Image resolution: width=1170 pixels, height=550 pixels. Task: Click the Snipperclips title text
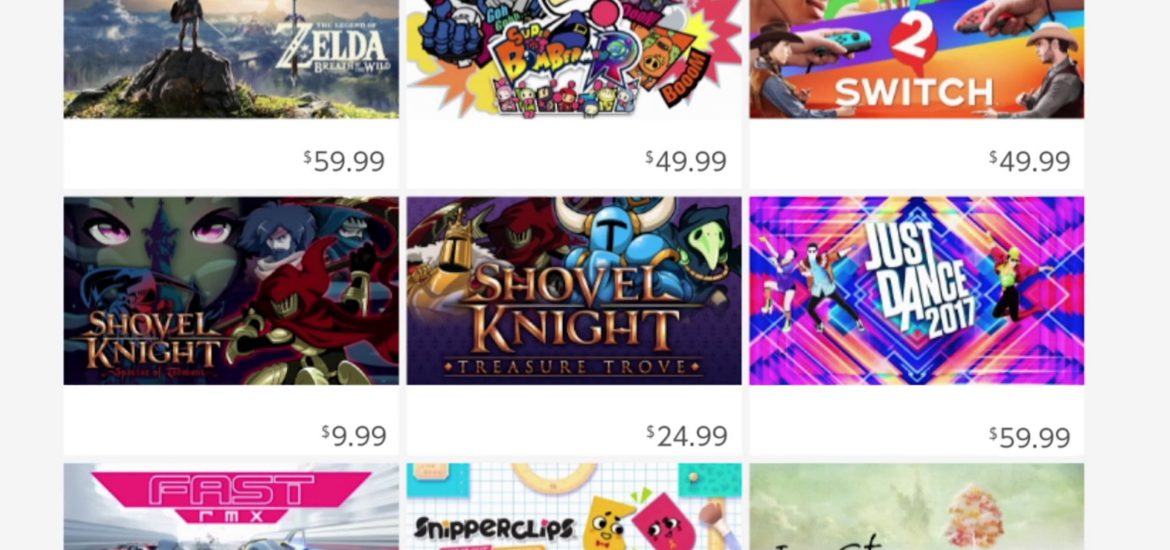(x=494, y=529)
